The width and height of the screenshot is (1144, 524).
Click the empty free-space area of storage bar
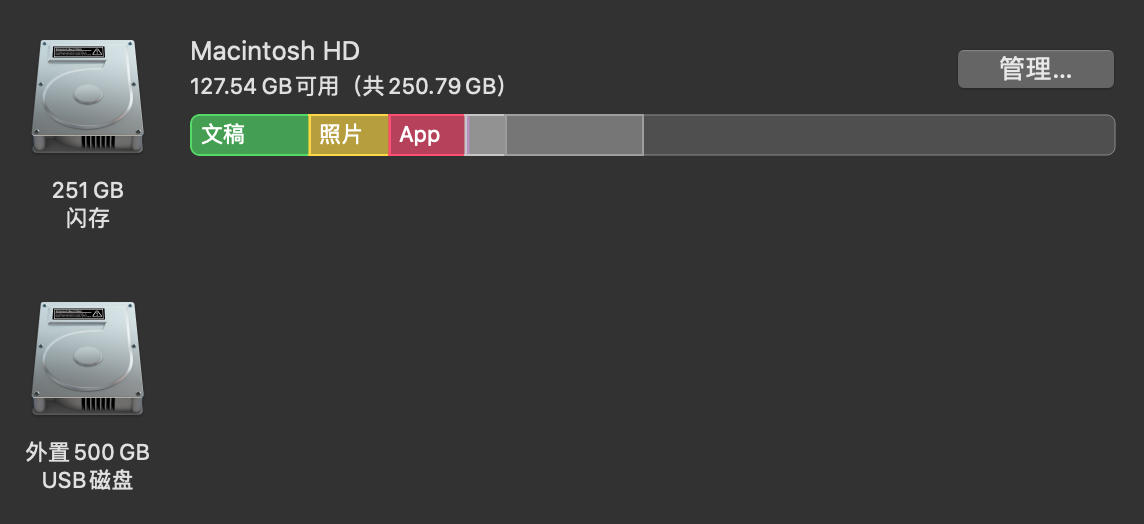(x=878, y=135)
